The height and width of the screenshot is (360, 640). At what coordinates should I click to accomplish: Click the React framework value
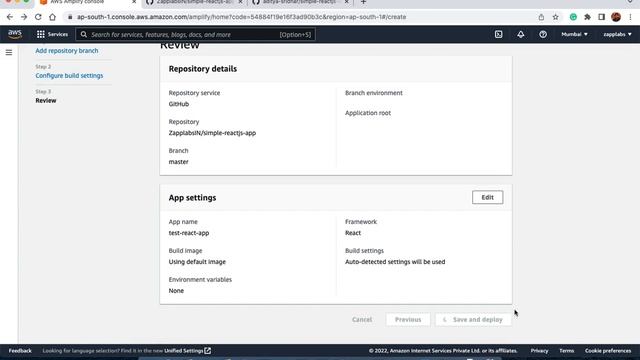pyautogui.click(x=353, y=233)
